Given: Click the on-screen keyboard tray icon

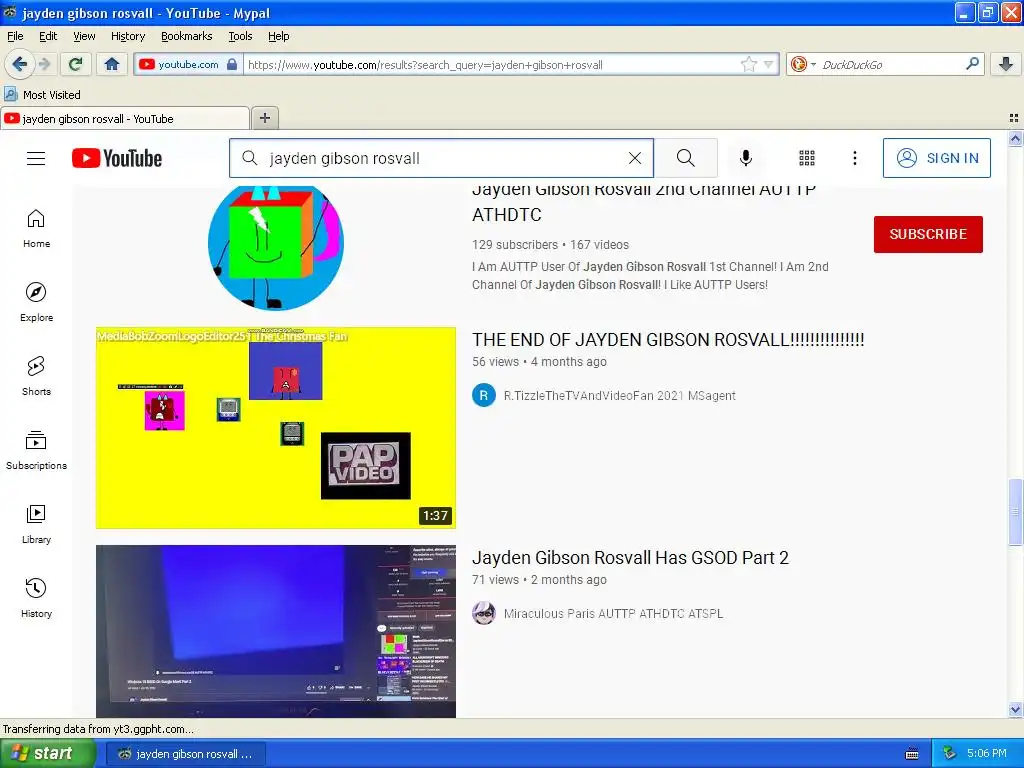Looking at the screenshot, I should (912, 754).
